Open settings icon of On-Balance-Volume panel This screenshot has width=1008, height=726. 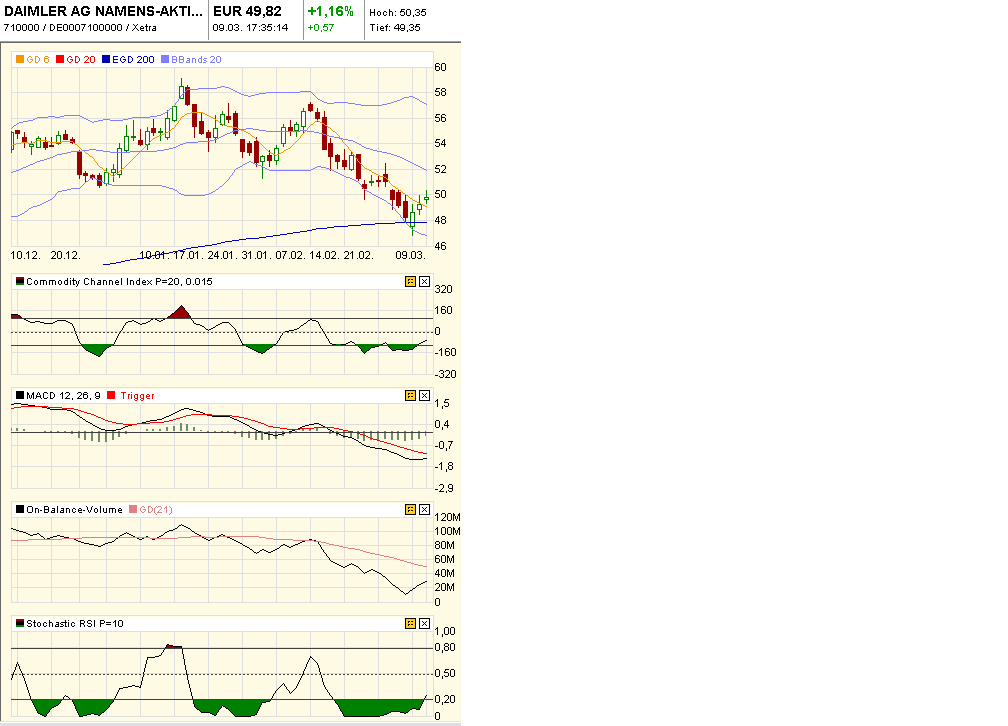pyautogui.click(x=410, y=509)
